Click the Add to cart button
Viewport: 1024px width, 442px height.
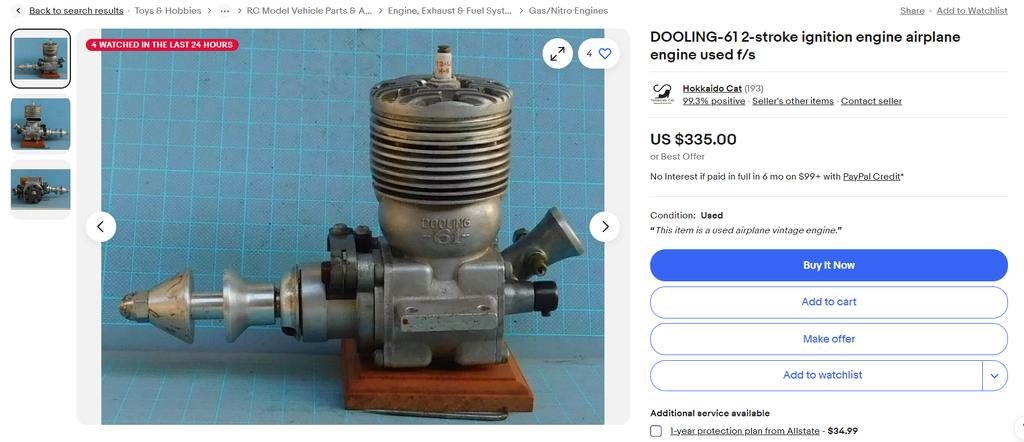tap(829, 302)
